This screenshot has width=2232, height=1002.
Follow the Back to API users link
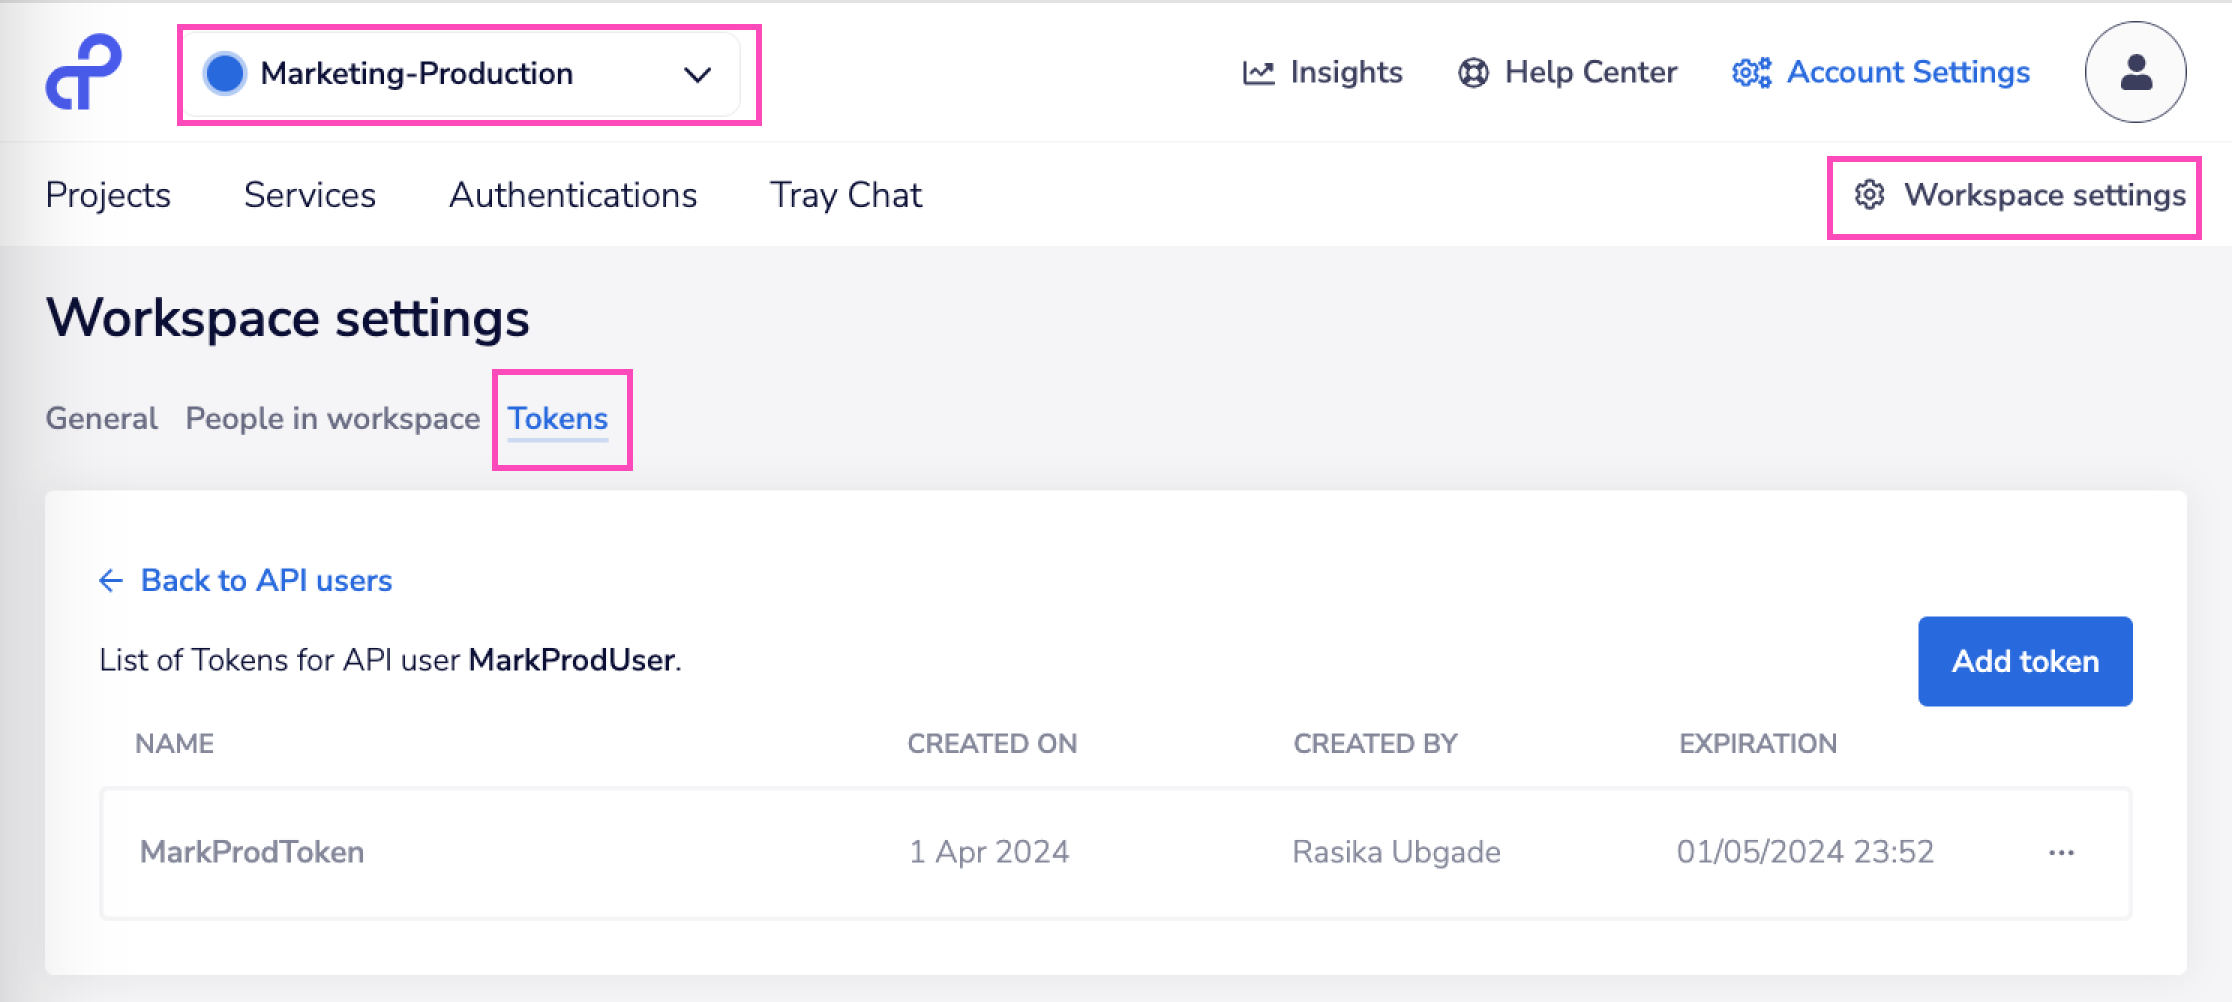[x=266, y=581]
